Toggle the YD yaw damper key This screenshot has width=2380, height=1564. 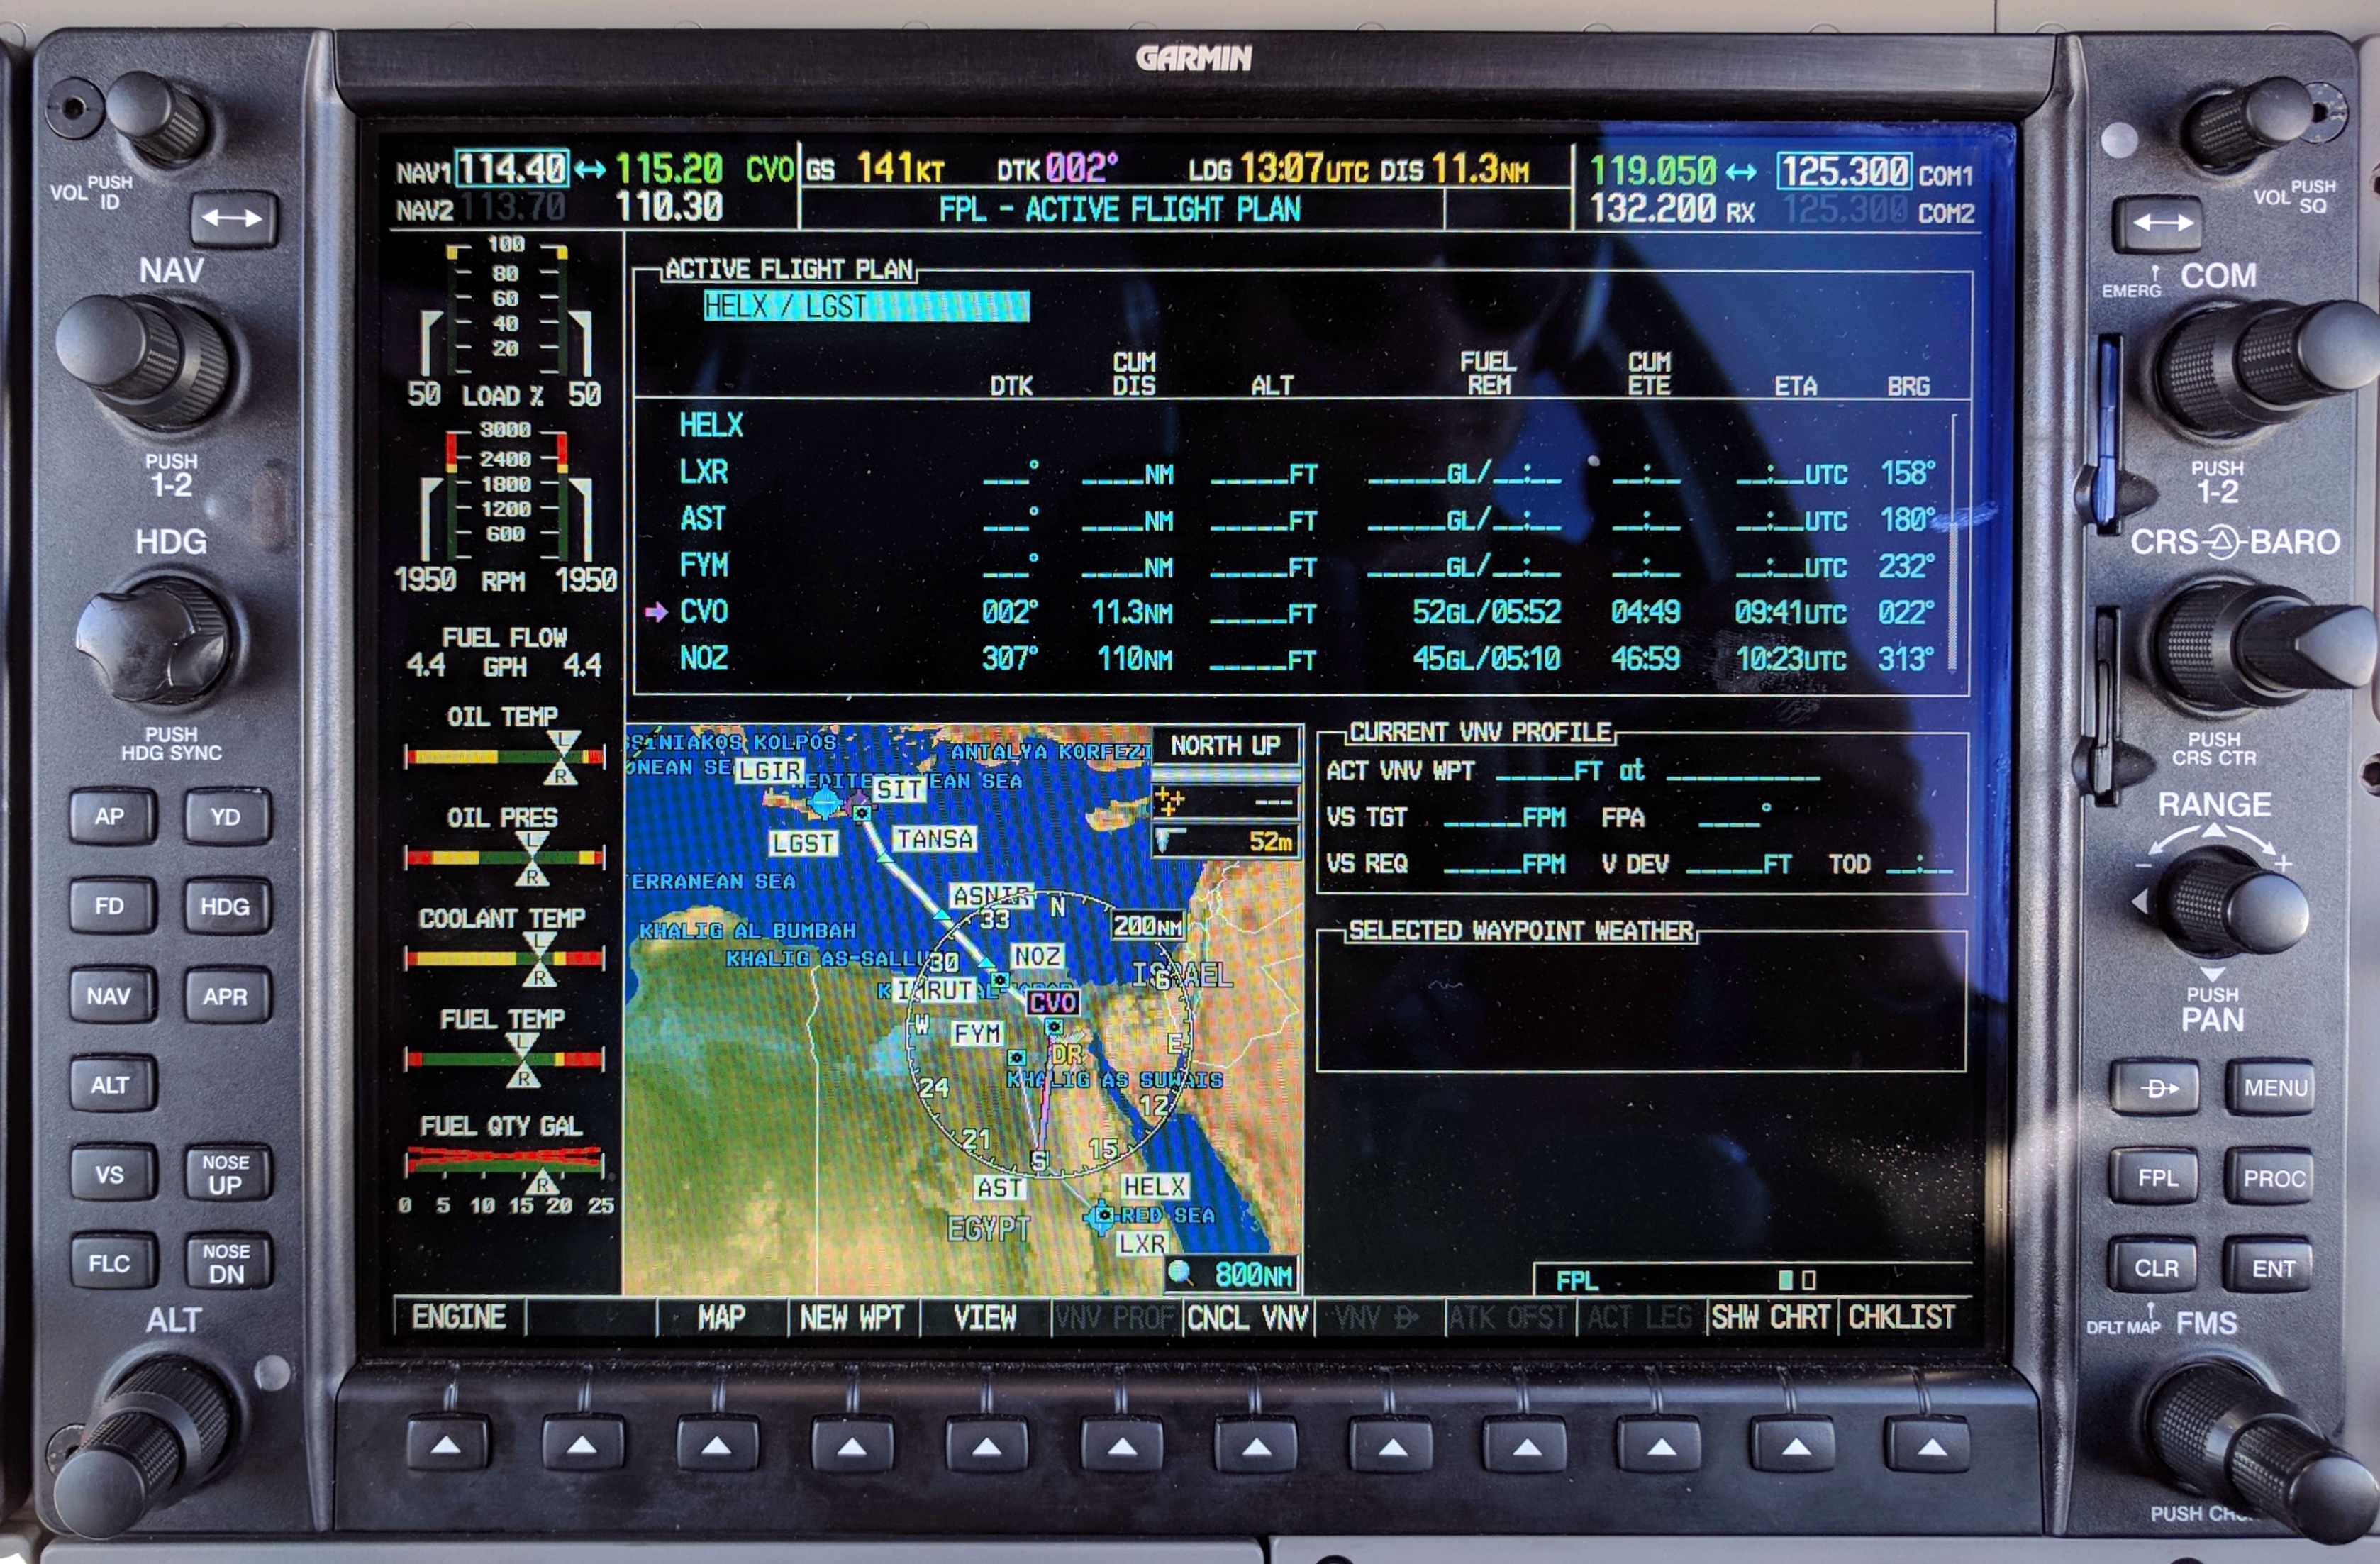click(x=225, y=817)
